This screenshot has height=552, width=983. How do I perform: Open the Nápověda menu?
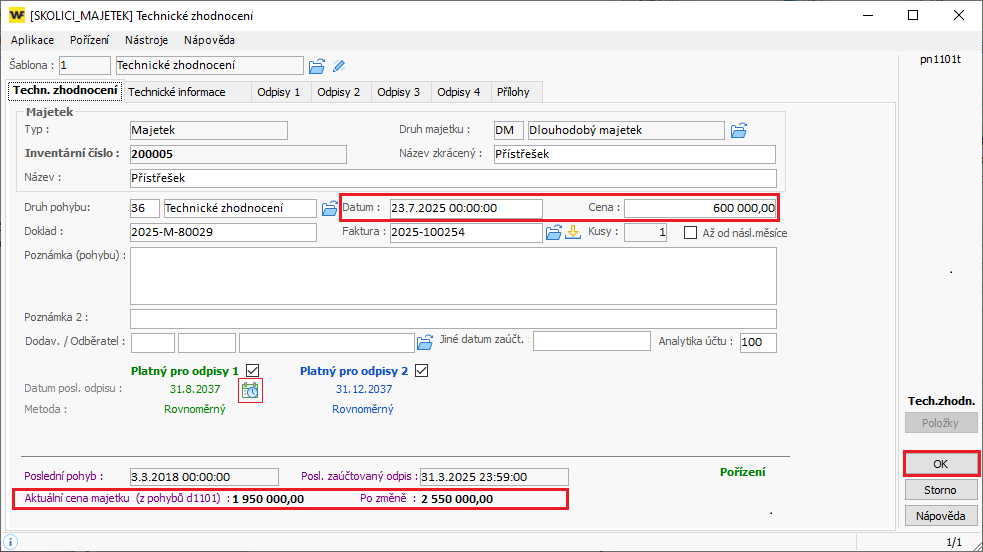209,40
